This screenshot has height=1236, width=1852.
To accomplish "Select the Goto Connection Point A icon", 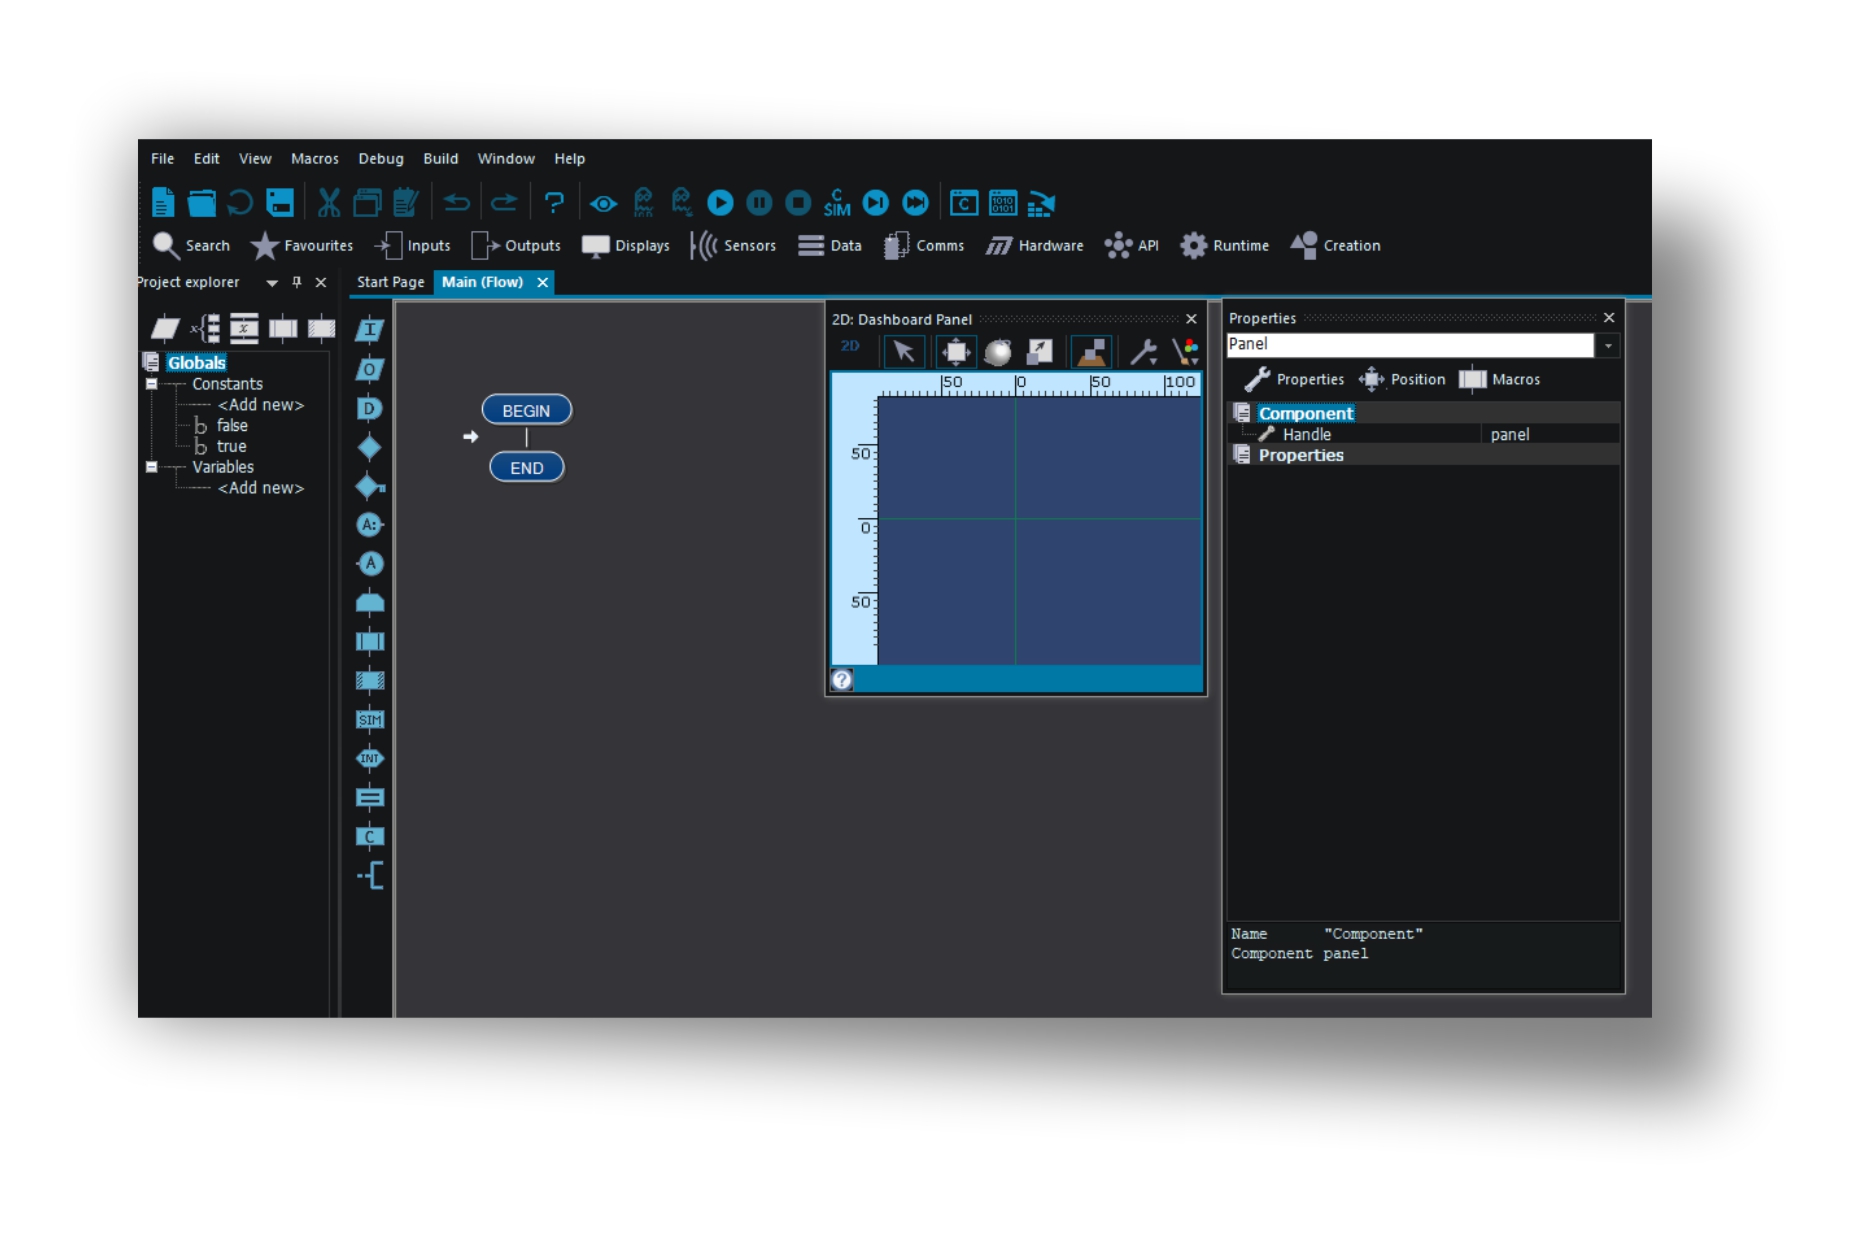I will pos(370,564).
